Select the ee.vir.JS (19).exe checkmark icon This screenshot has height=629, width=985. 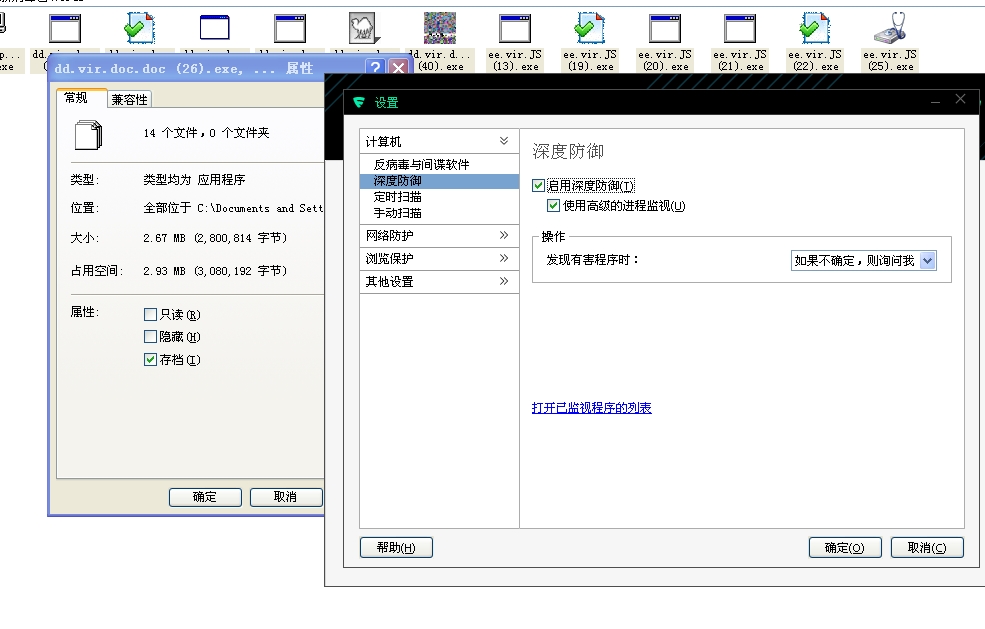(x=590, y=29)
